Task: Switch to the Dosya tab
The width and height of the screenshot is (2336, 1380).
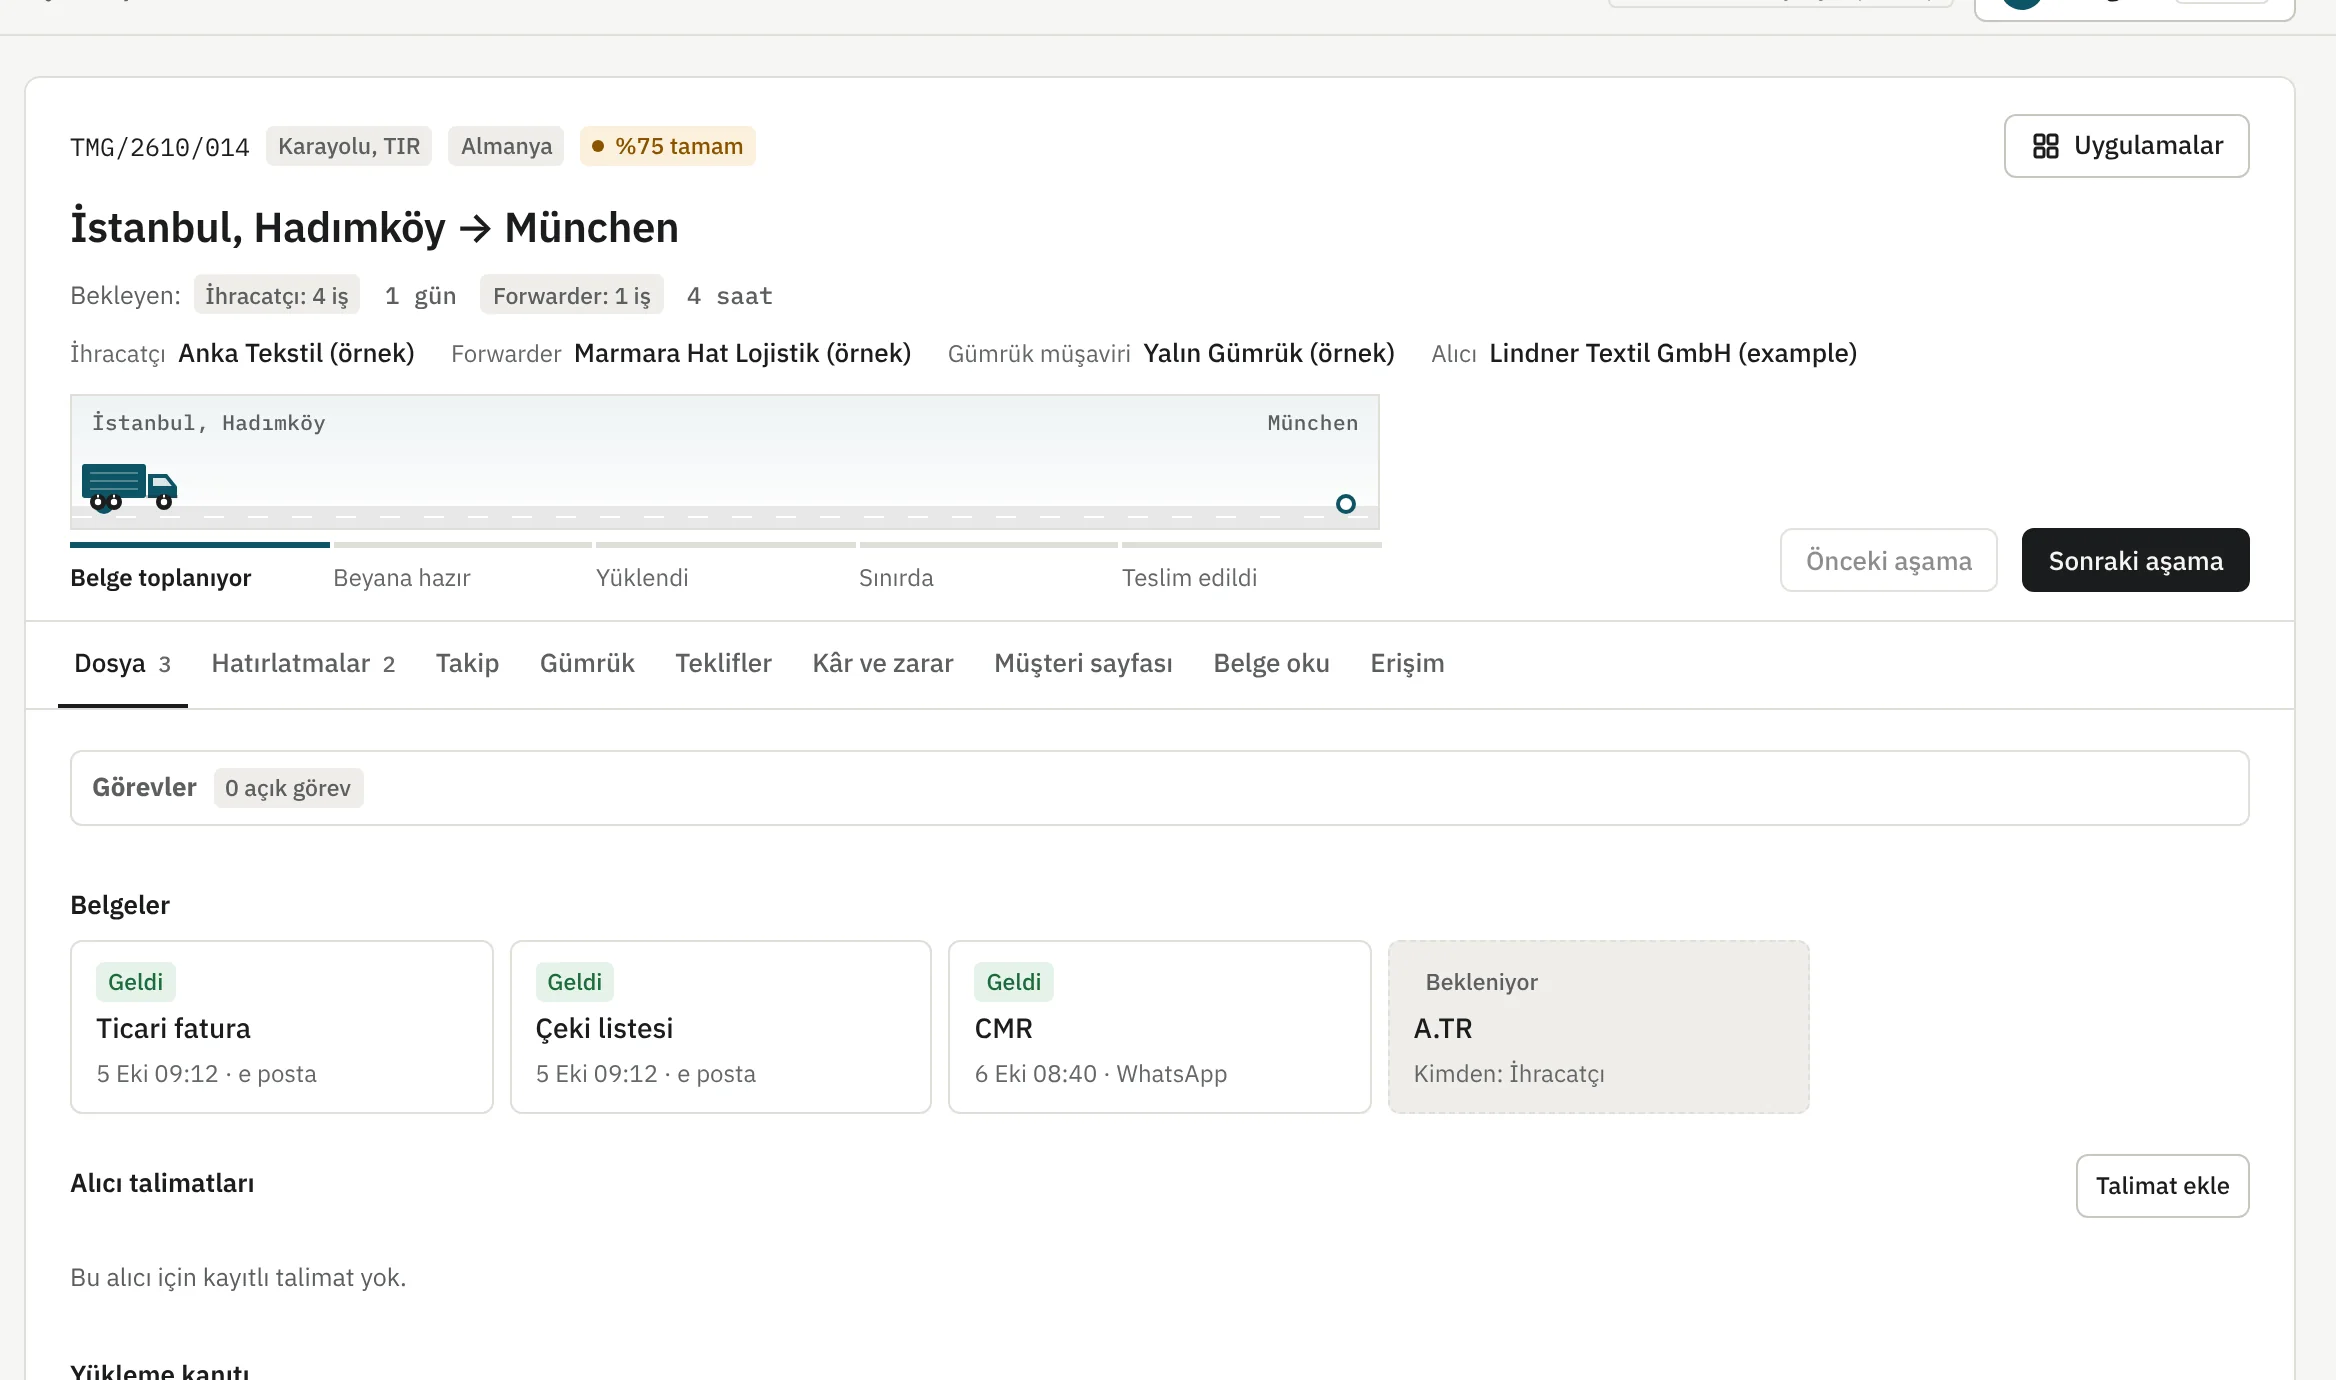Action: tap(123, 664)
